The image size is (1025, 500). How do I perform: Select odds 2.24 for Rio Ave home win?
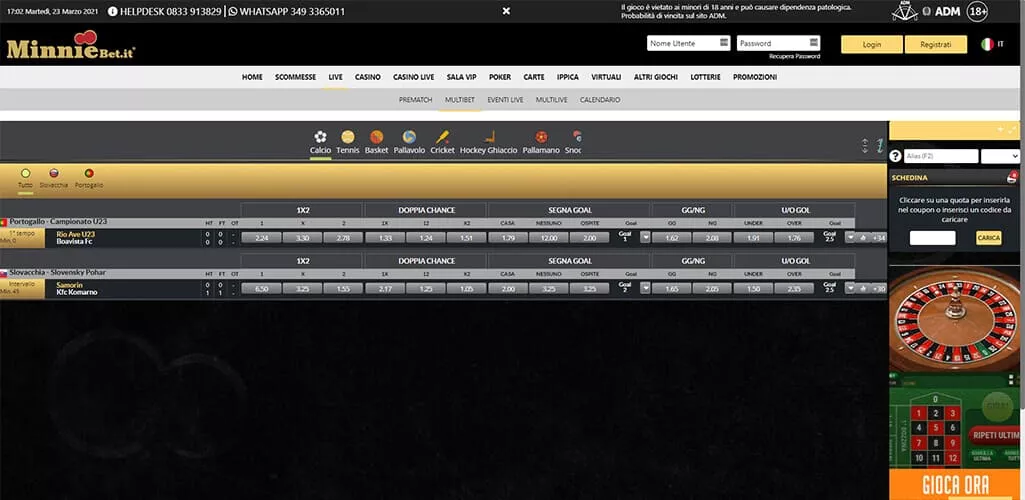(x=261, y=238)
